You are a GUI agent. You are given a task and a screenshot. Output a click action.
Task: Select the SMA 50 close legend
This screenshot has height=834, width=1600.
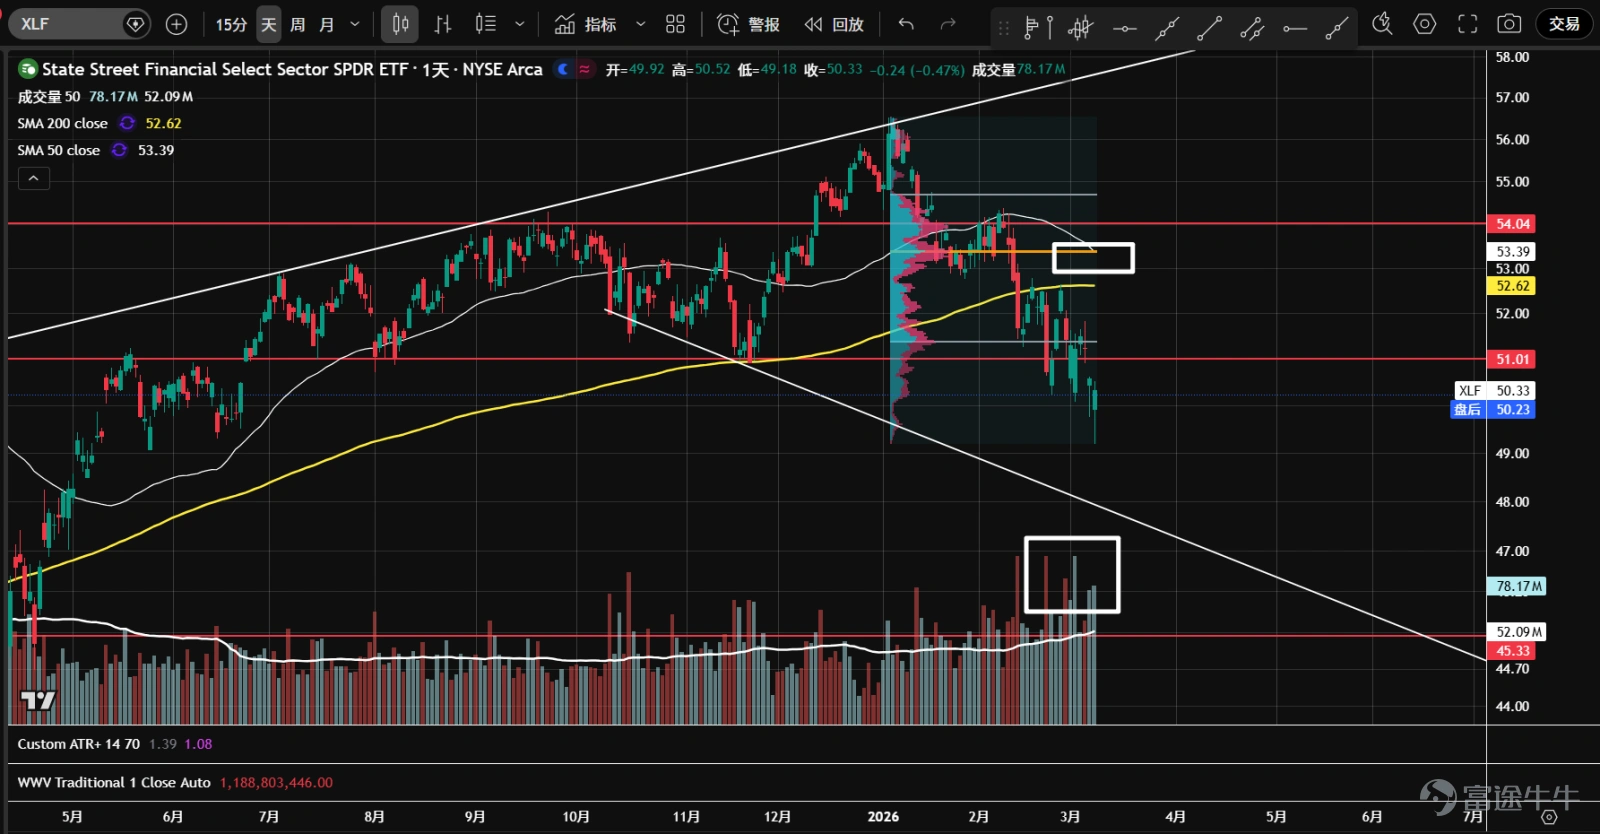pos(58,150)
